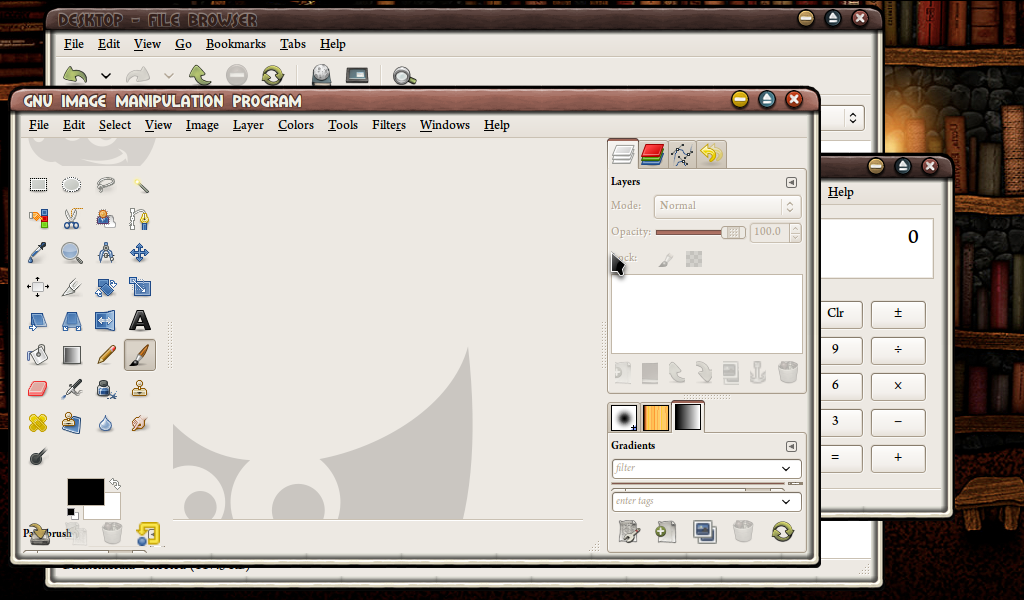Screen dimensions: 1024x600
Task: Toggle lock alpha channel checkerboard icon
Action: click(x=694, y=259)
